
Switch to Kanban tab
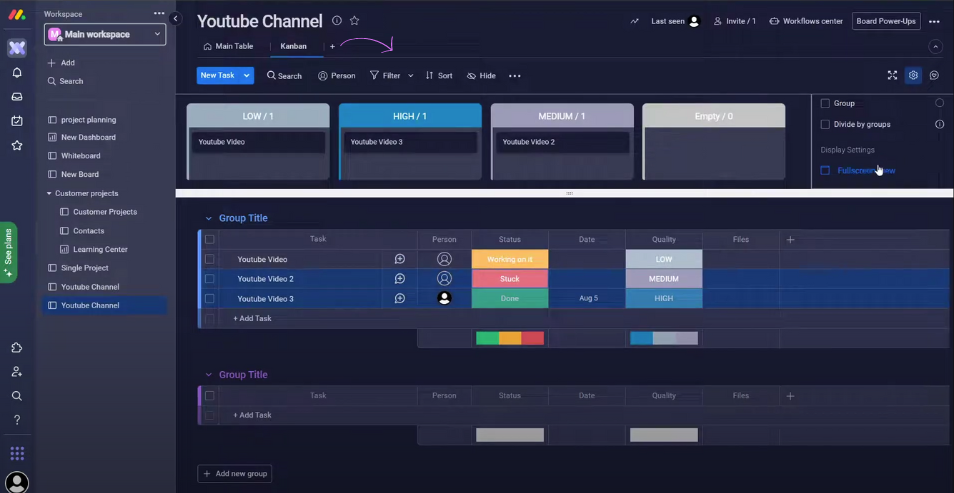293,46
